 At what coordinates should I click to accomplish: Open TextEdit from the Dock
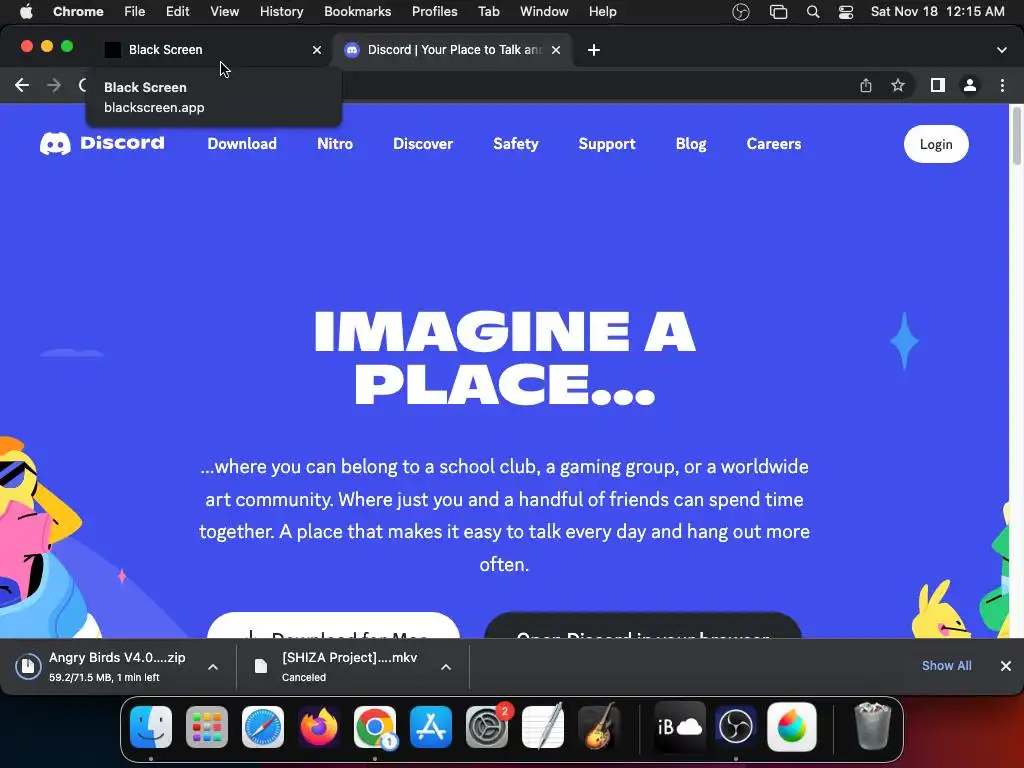point(543,726)
